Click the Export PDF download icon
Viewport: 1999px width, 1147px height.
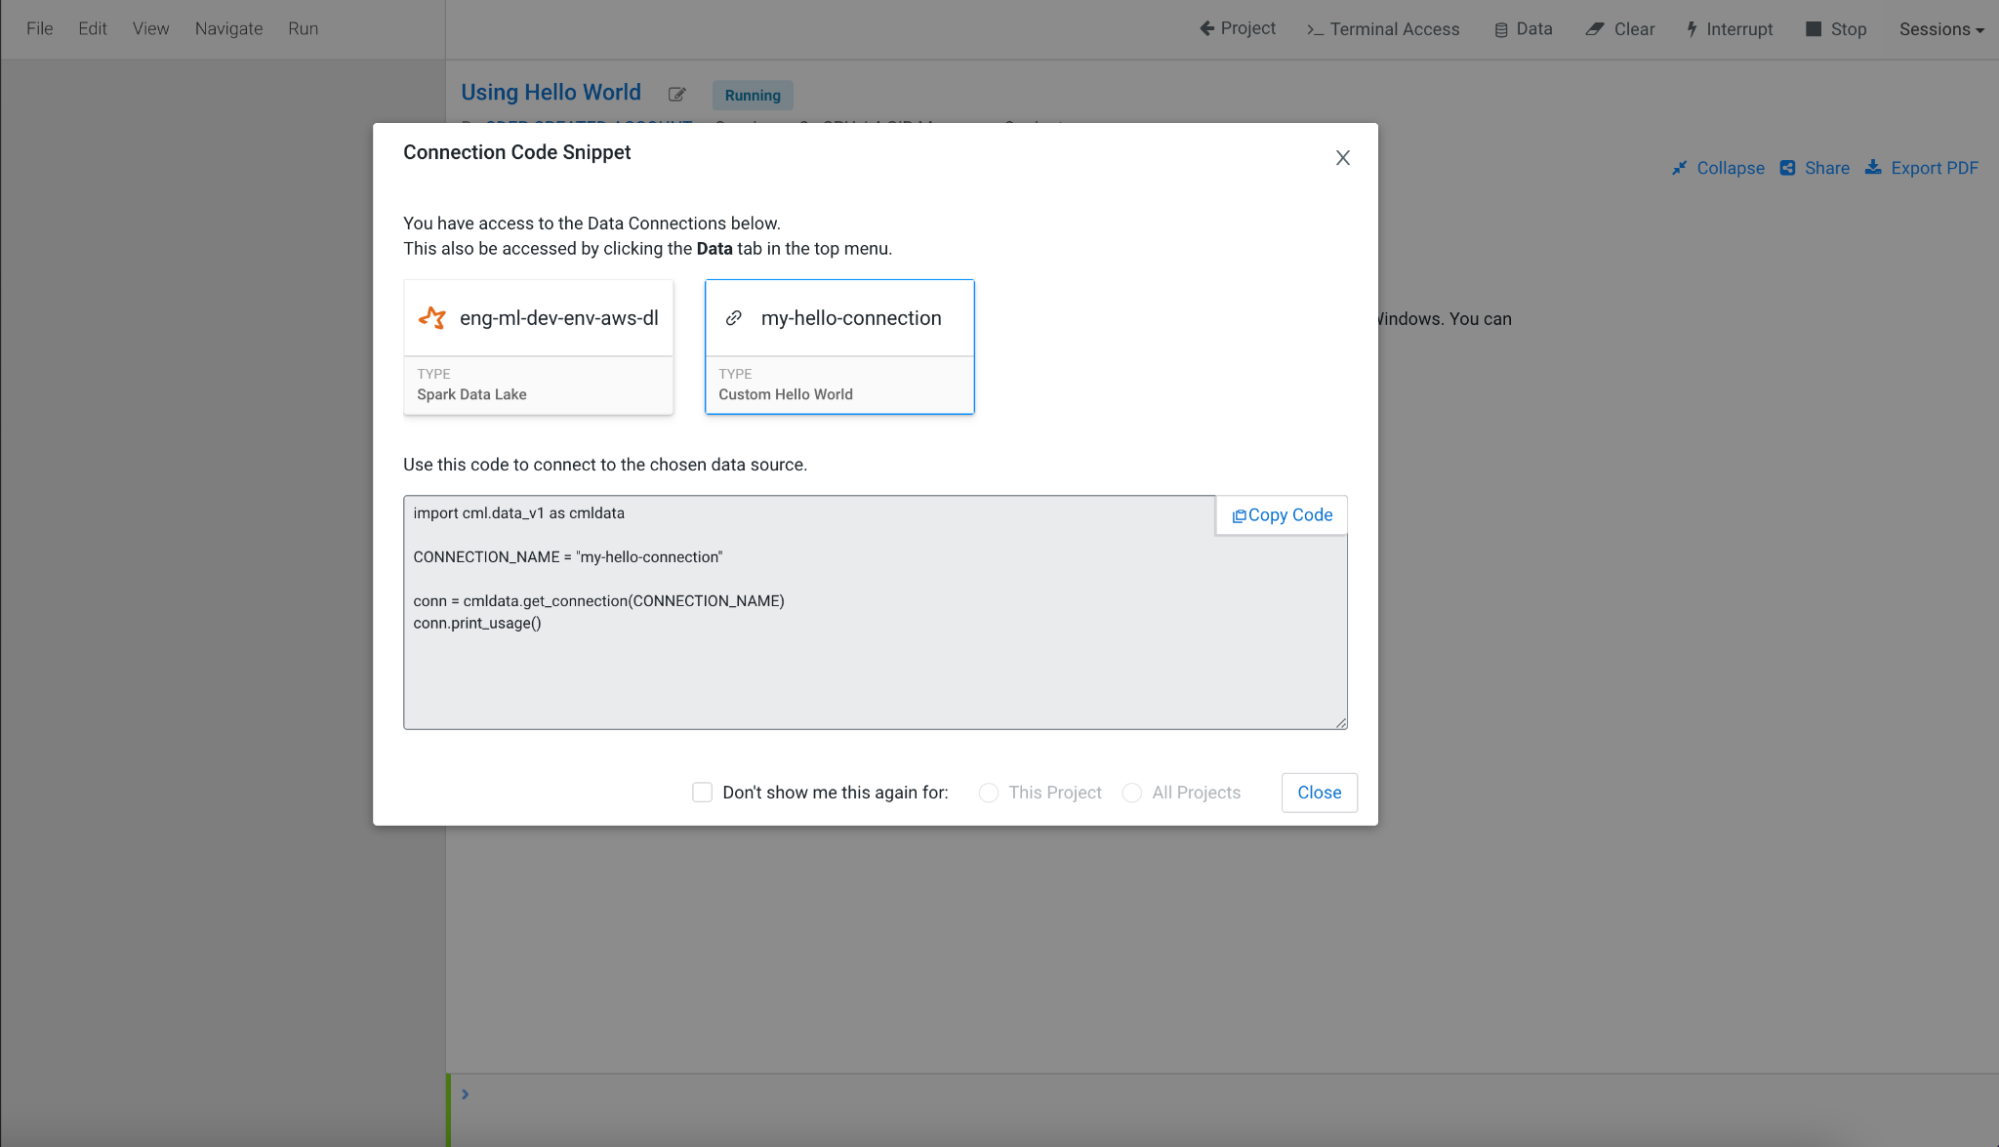1873,168
